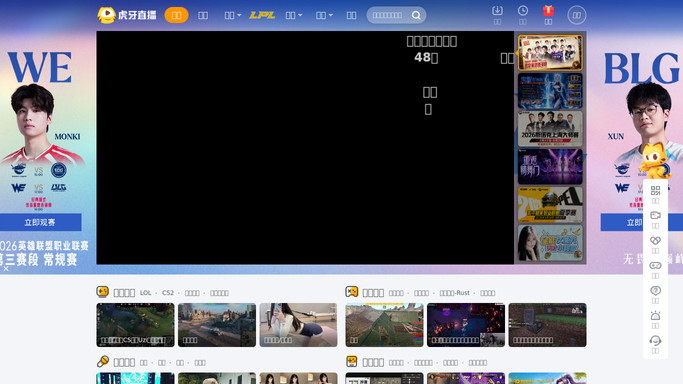Open the LOL category link

tap(145, 293)
